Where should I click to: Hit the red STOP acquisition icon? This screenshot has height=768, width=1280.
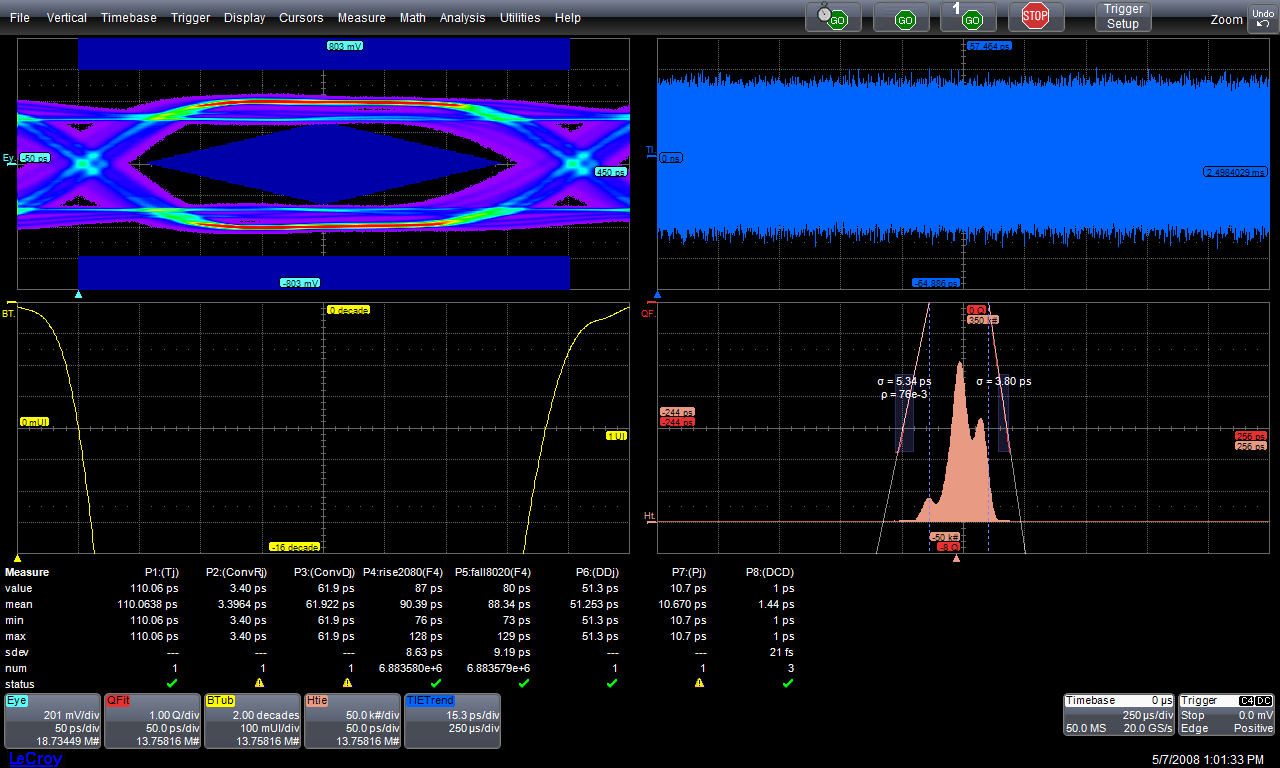(1035, 16)
